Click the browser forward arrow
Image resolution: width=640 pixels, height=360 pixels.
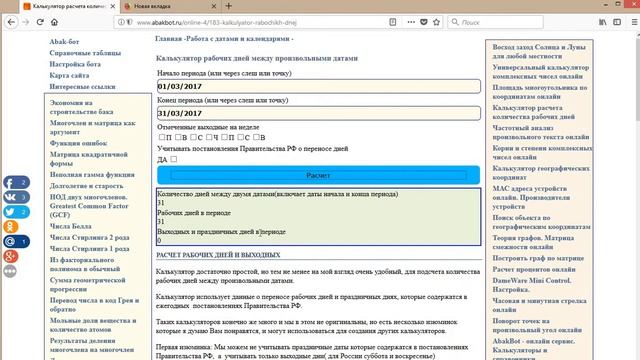(26, 22)
